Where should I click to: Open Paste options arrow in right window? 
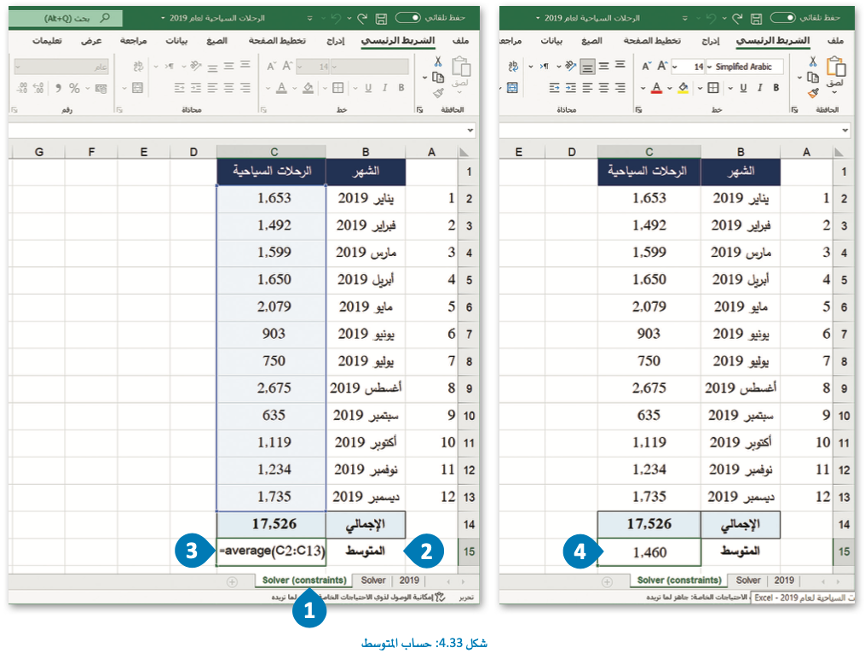click(835, 92)
